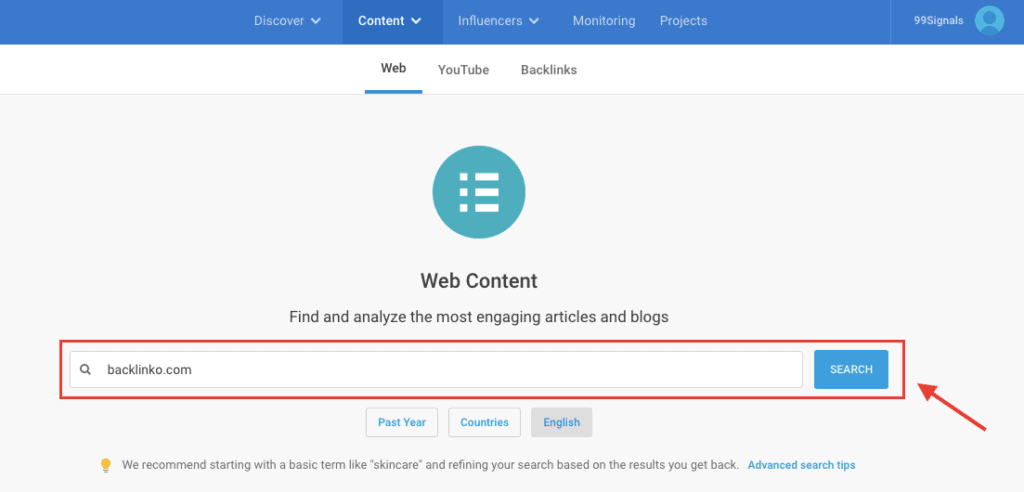This screenshot has height=492, width=1024.
Task: Toggle the English language filter
Action: [561, 422]
